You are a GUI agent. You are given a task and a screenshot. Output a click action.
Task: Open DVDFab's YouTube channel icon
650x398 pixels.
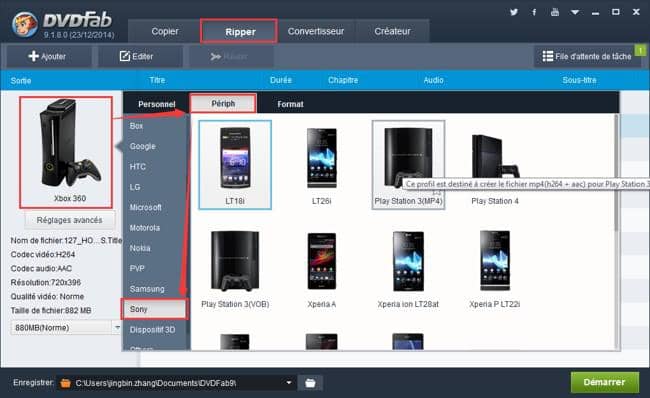pos(555,12)
